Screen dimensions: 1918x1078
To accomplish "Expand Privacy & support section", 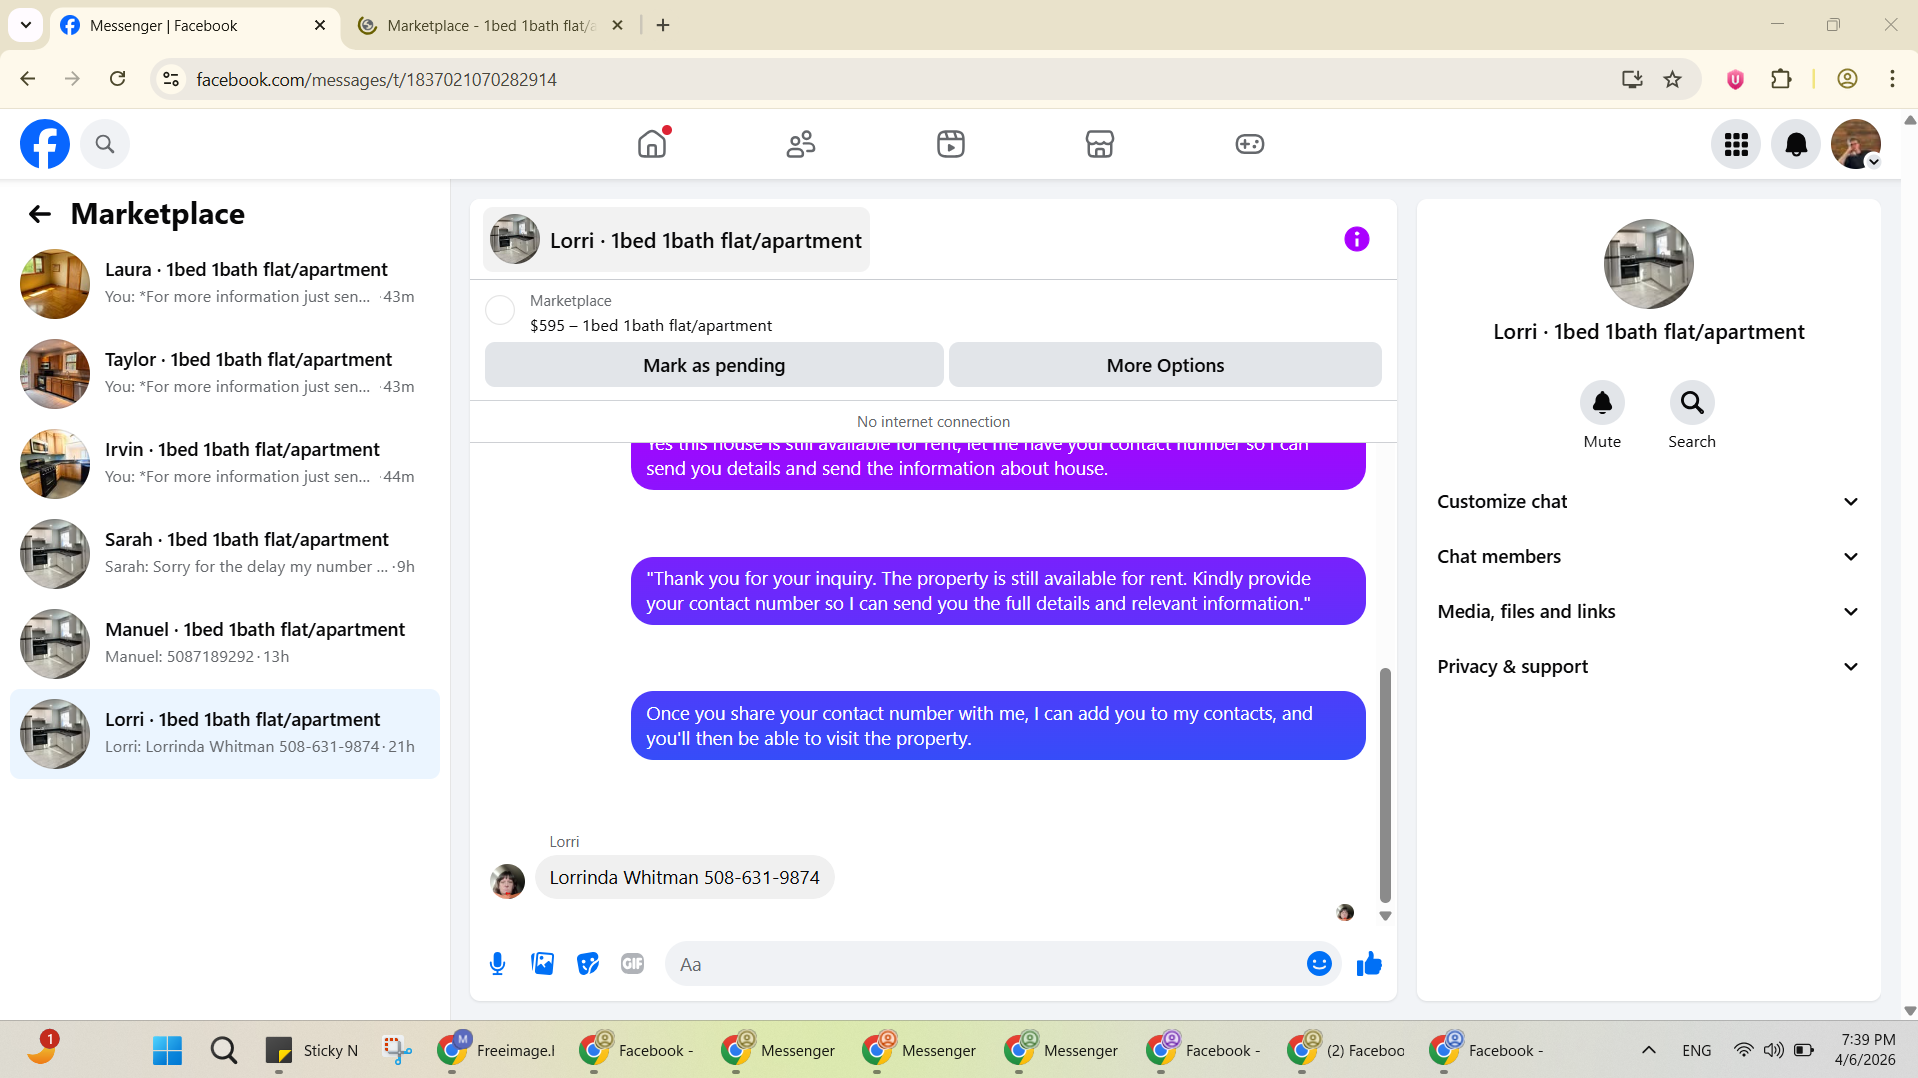I will pos(1649,667).
